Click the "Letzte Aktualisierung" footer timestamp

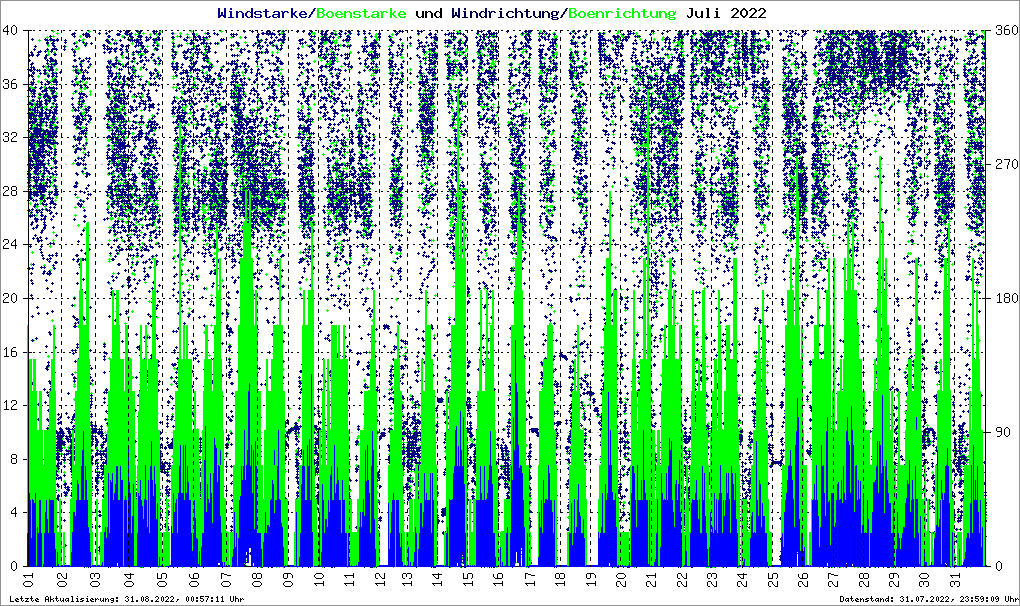(125, 599)
